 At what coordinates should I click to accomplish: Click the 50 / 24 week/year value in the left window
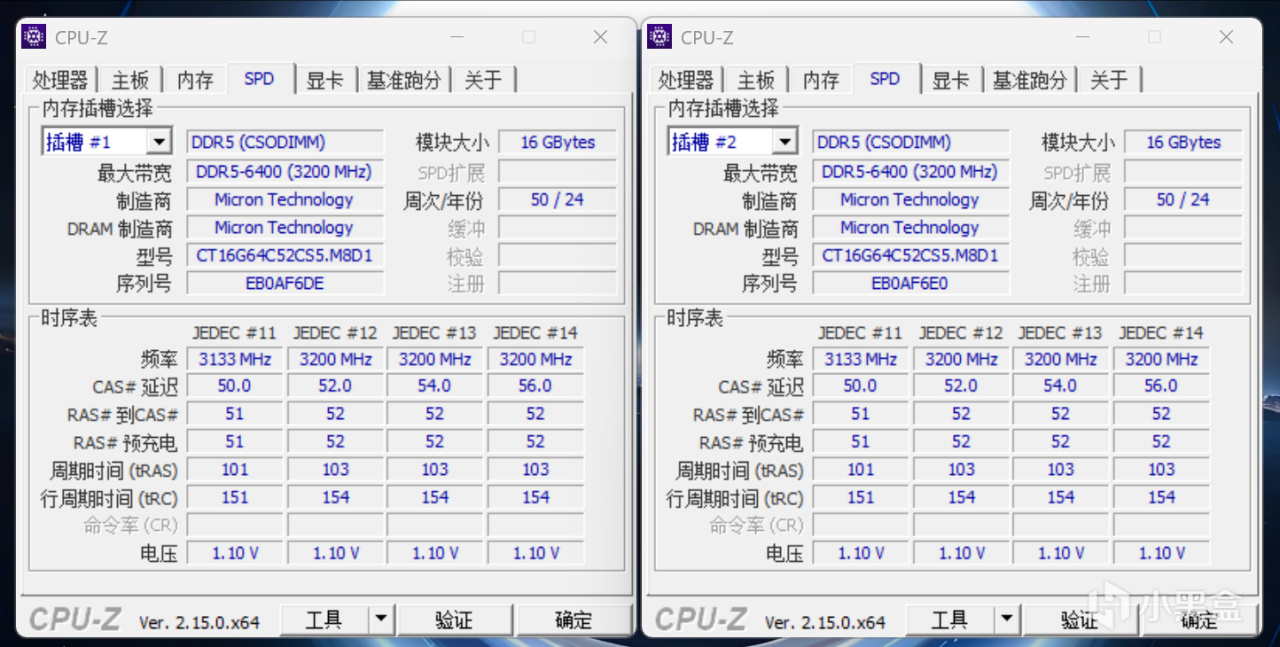pos(558,199)
